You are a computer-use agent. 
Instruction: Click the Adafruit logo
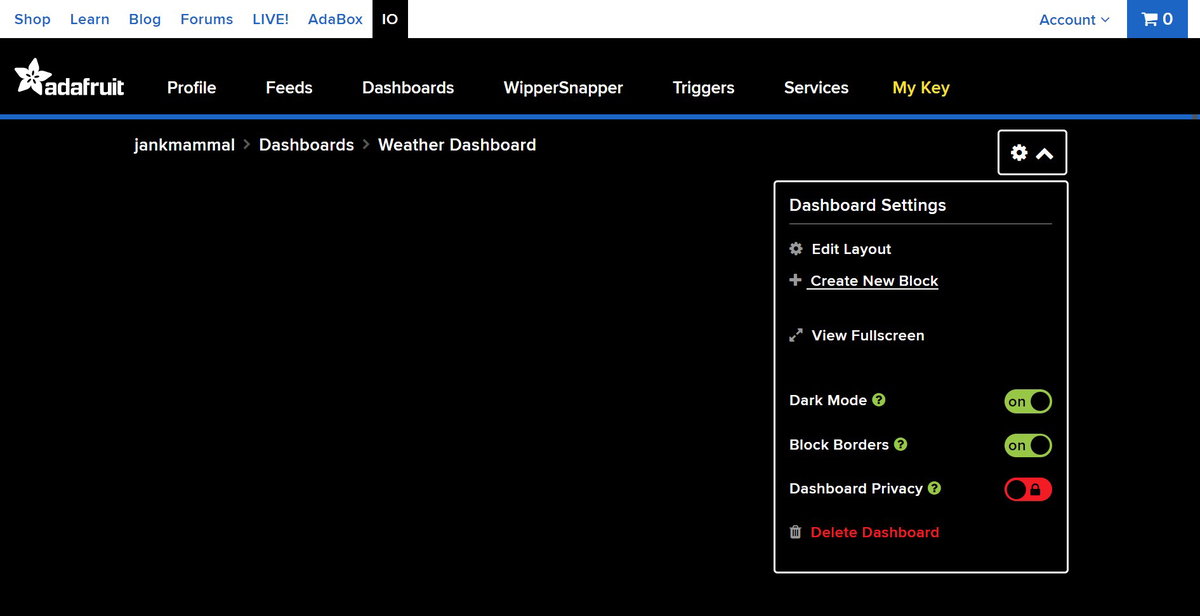69,78
